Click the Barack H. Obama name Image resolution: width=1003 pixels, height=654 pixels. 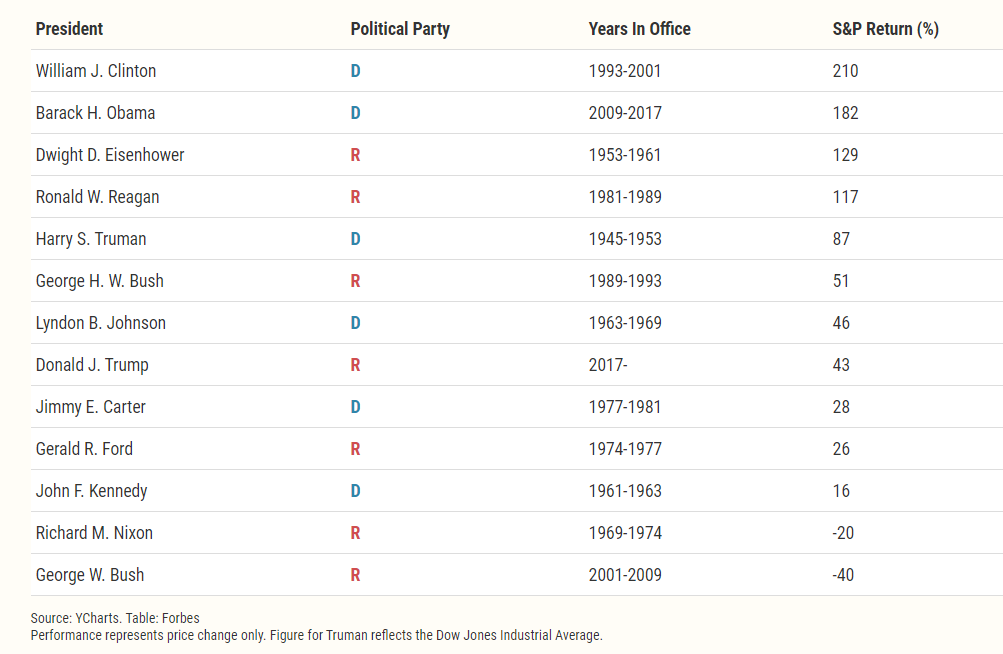pyautogui.click(x=95, y=113)
